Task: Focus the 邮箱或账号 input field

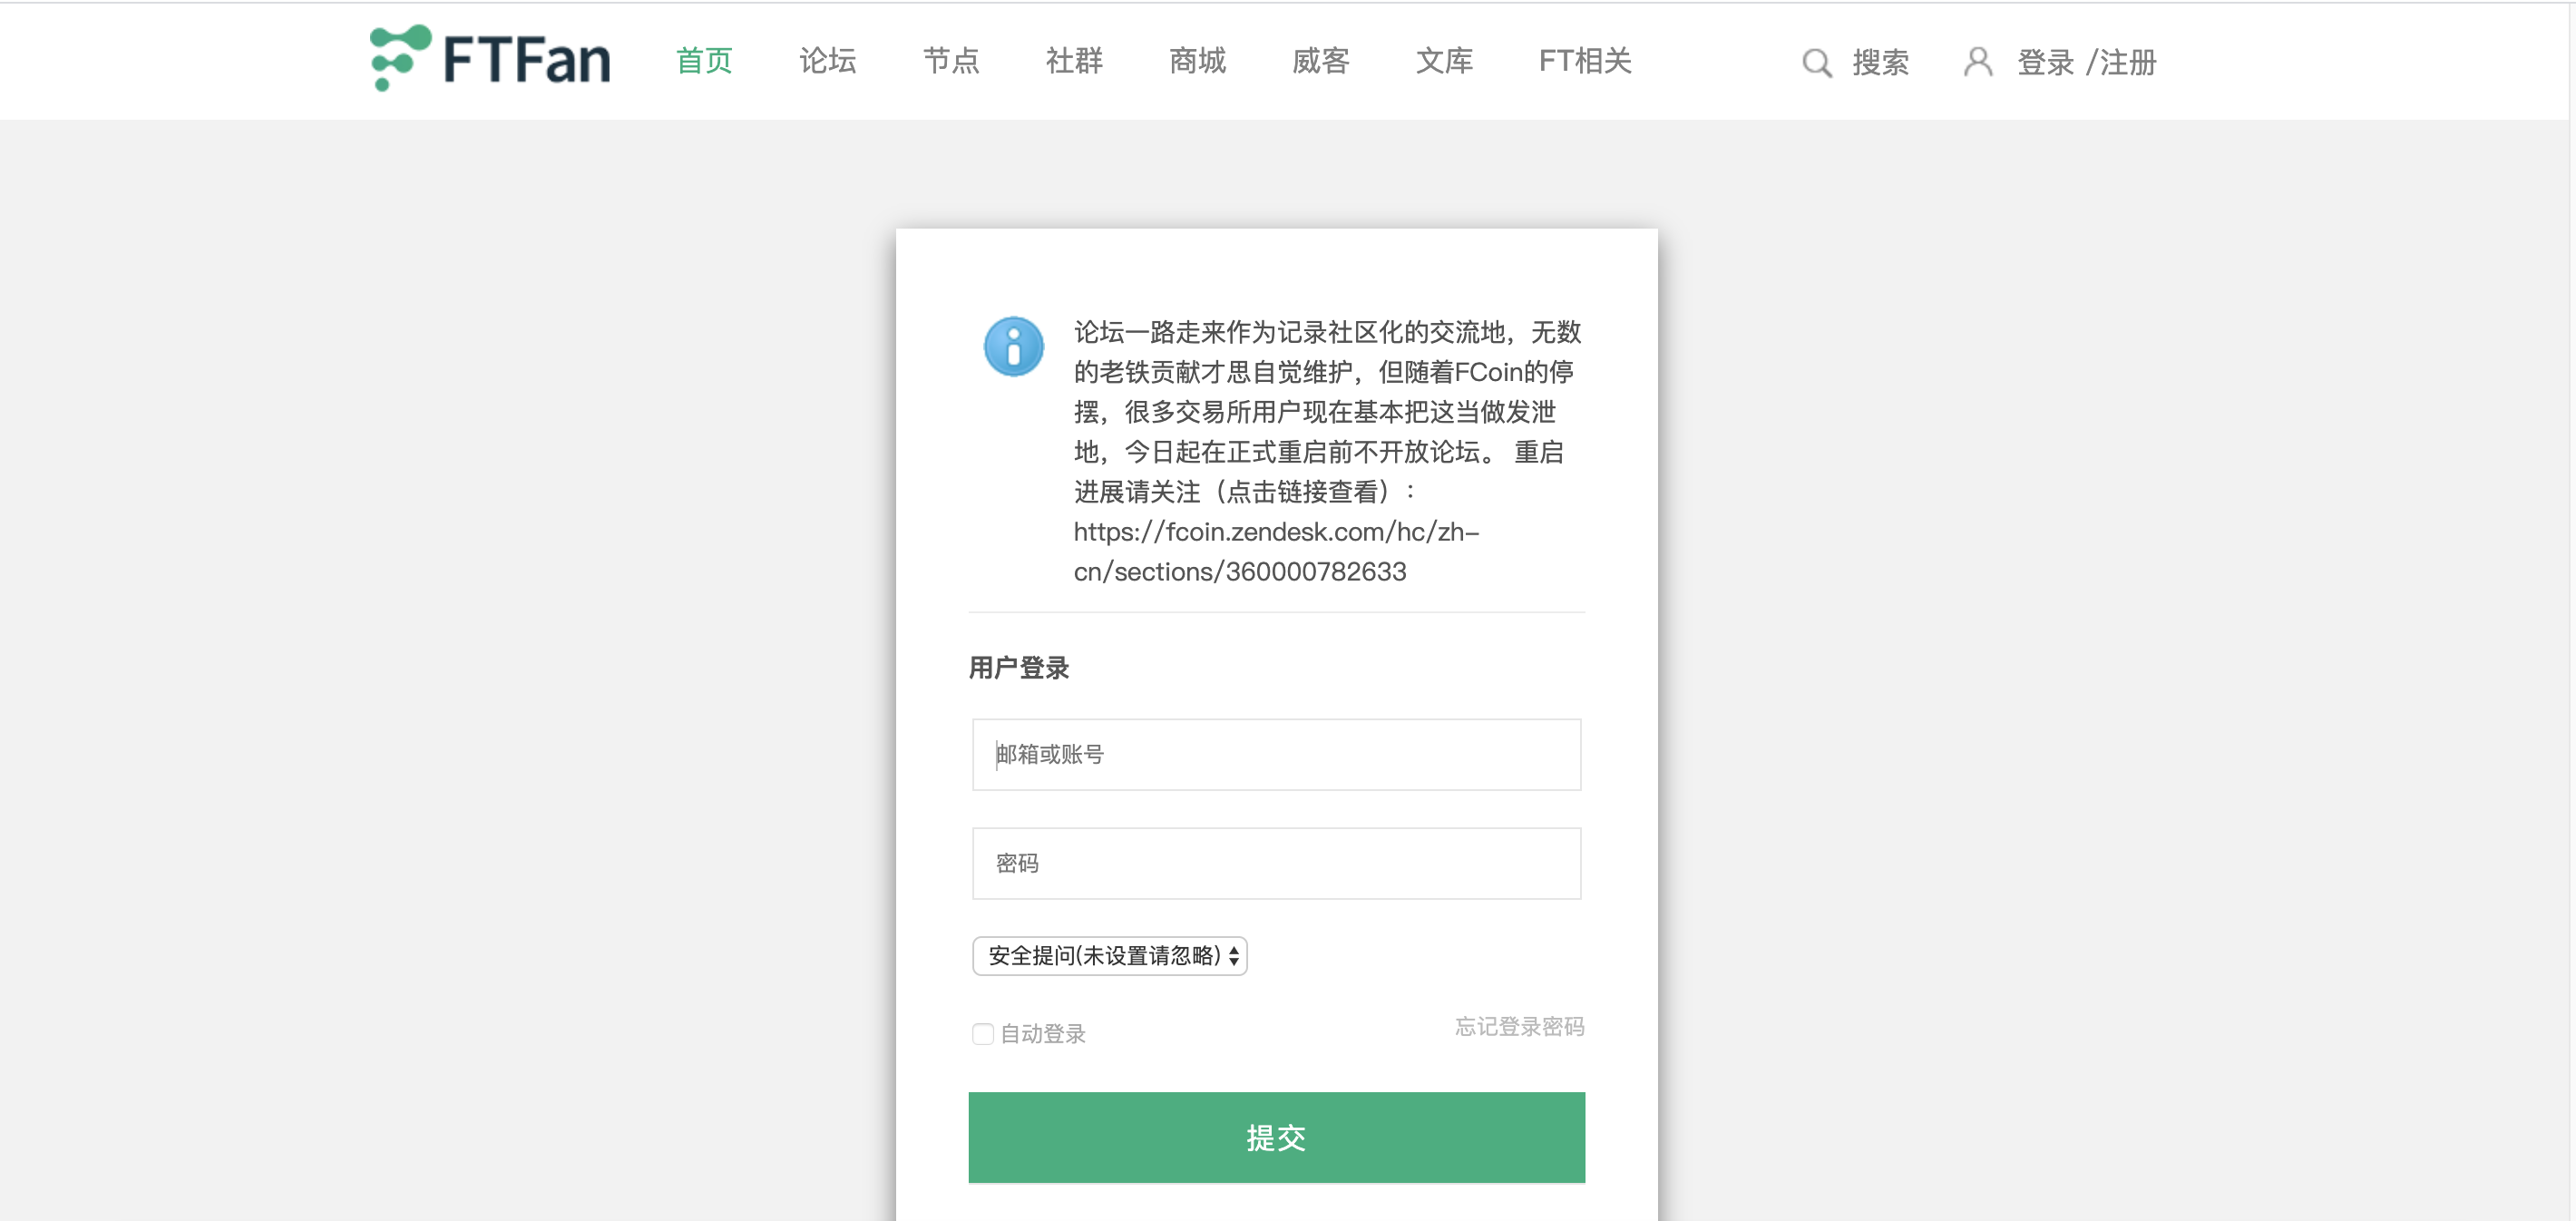Action: [1276, 754]
